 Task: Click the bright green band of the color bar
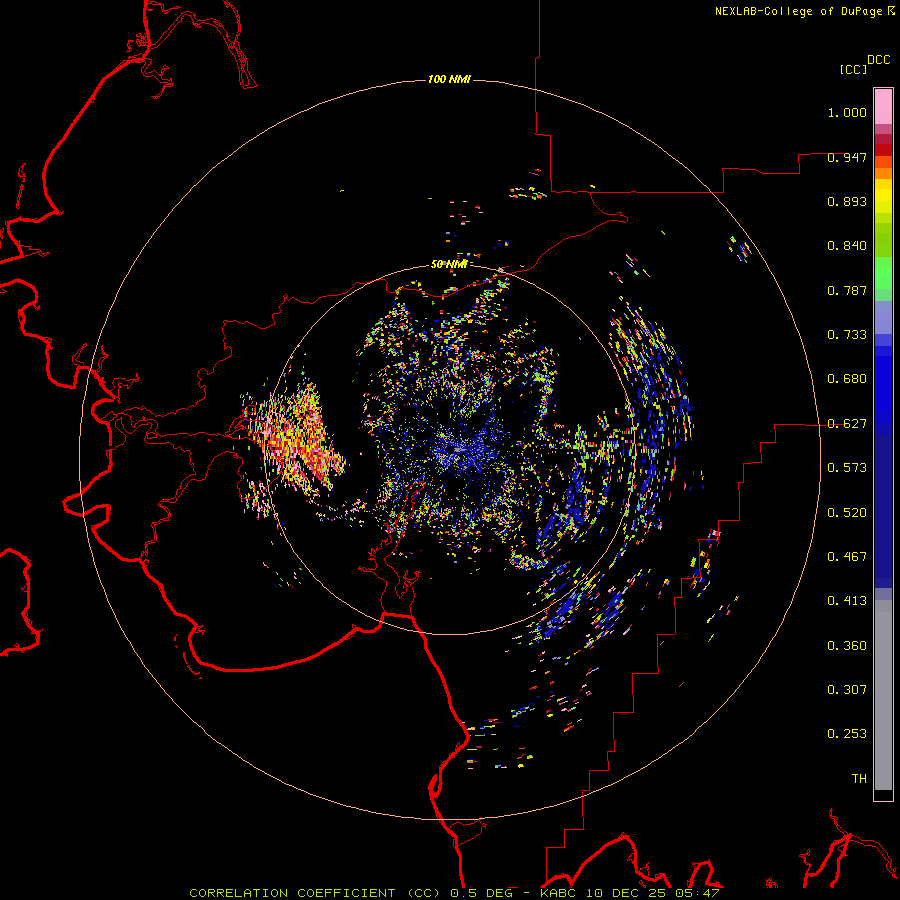click(x=883, y=273)
